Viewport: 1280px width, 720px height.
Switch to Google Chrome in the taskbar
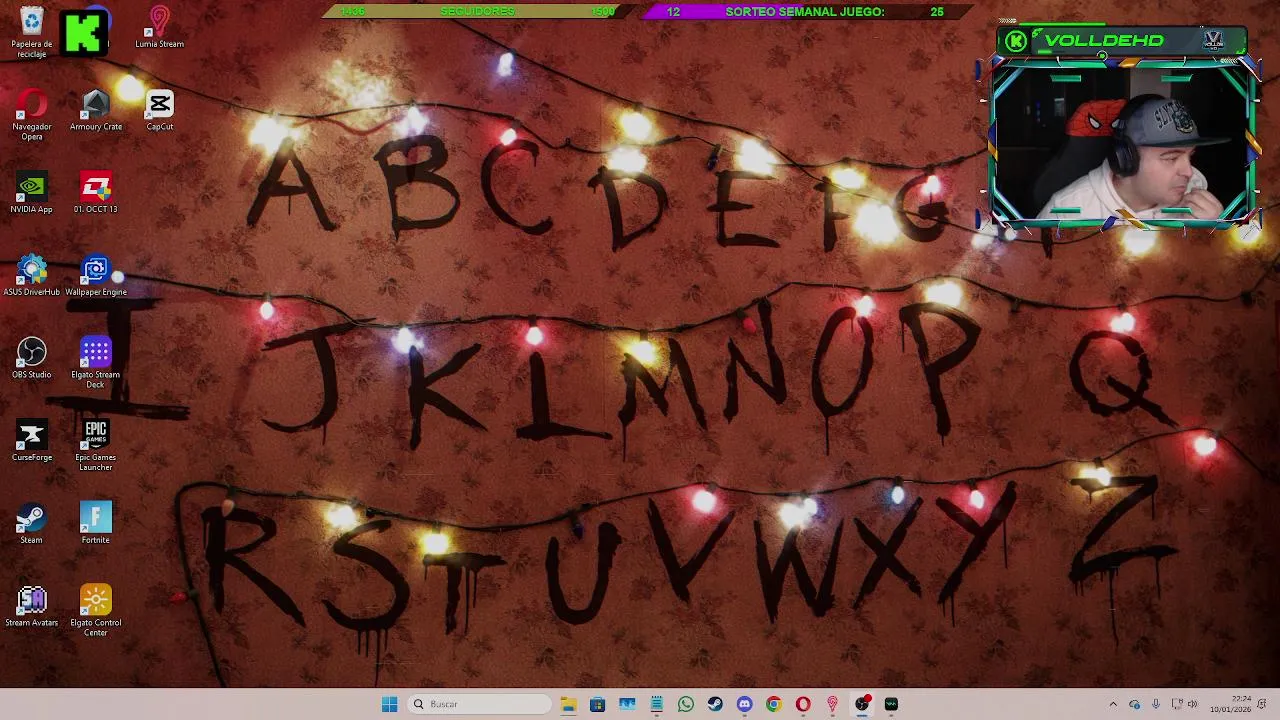(x=774, y=704)
